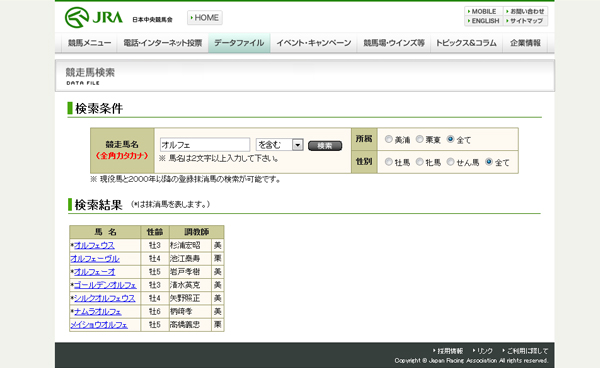Viewport: 600px width, 368px height.
Task: Open リンク footer link
Action: tap(483, 351)
